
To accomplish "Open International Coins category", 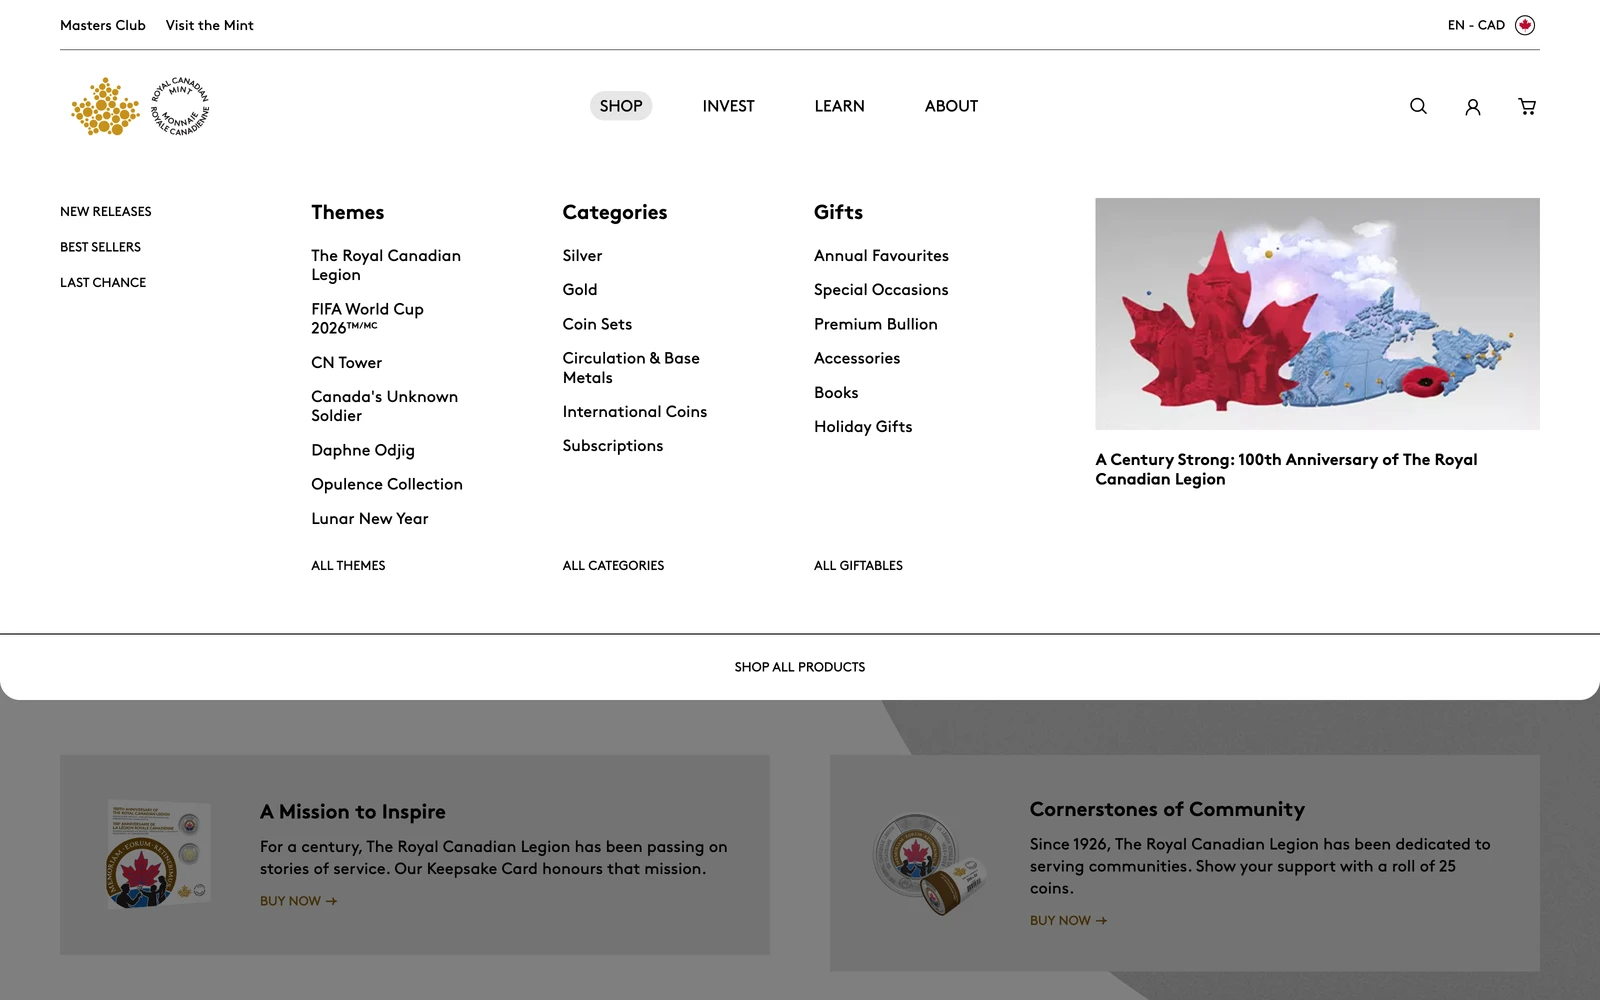I will [x=635, y=411].
